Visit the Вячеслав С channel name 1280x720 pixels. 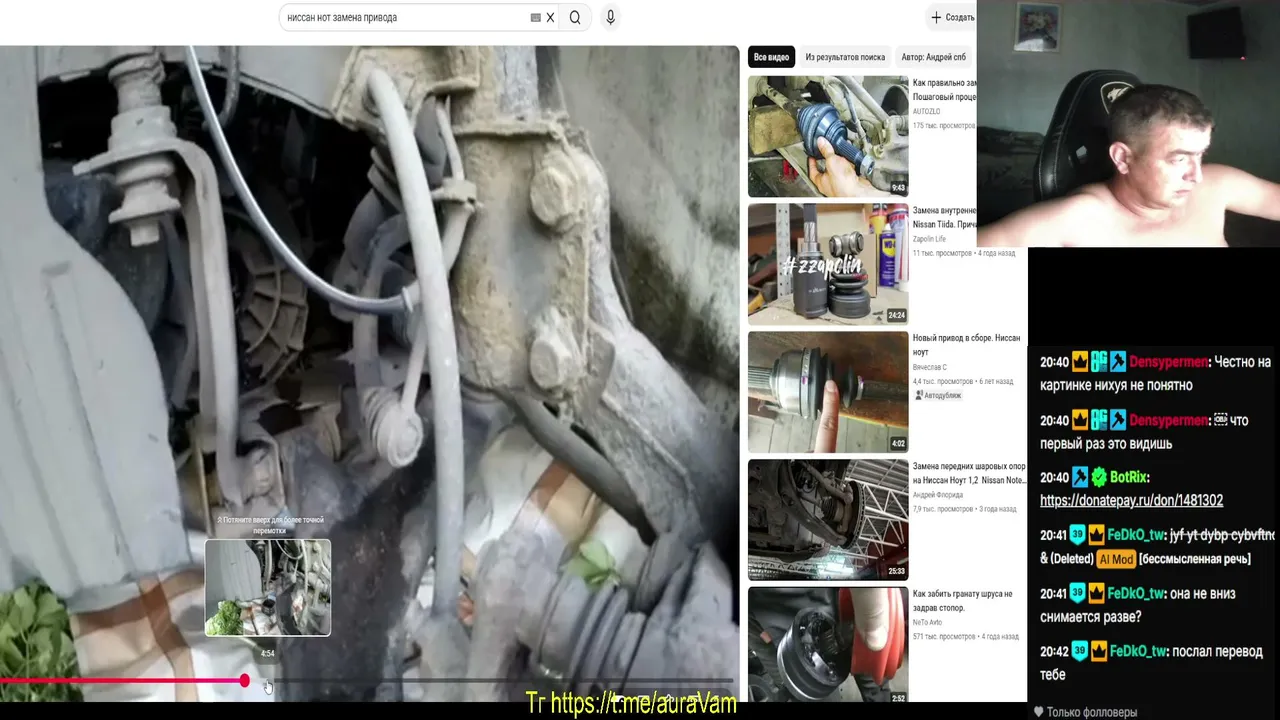click(932, 367)
